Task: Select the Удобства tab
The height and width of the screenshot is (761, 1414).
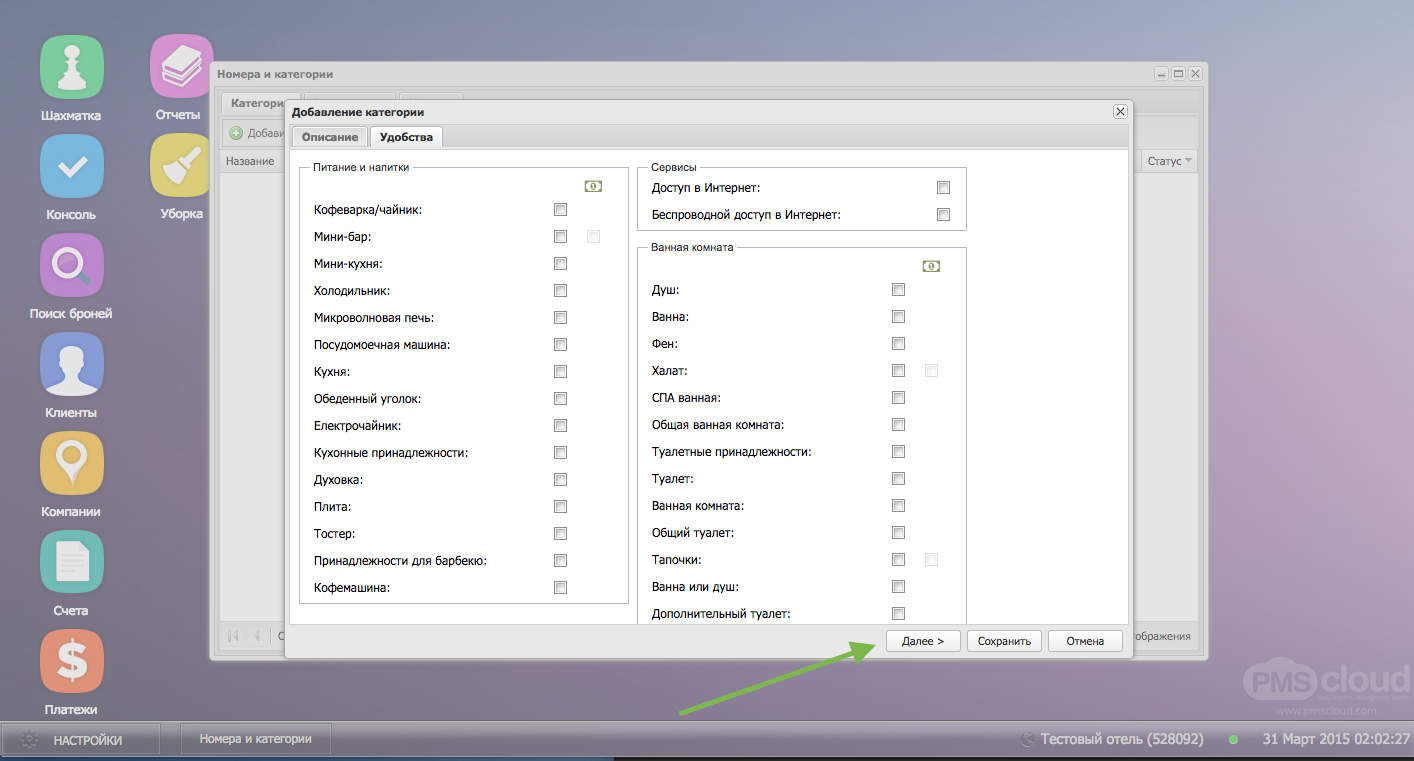Action: pos(406,137)
